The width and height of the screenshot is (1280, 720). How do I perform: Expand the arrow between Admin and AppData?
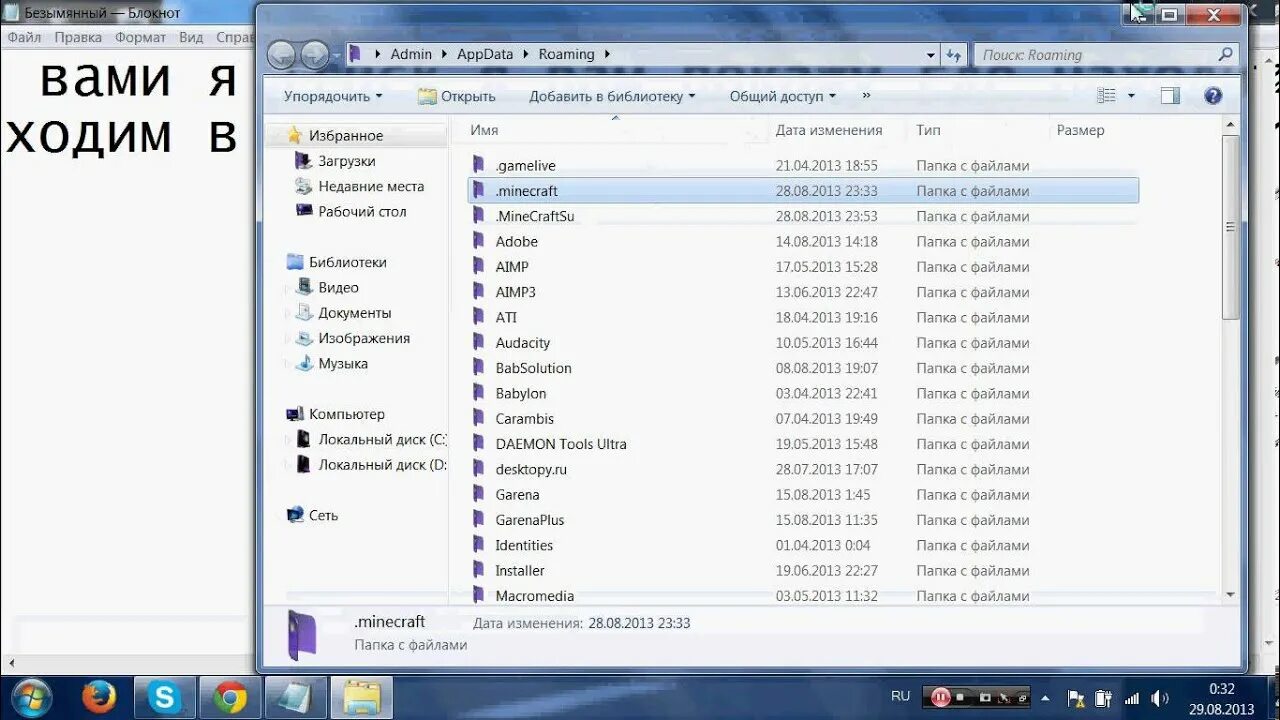tap(445, 55)
